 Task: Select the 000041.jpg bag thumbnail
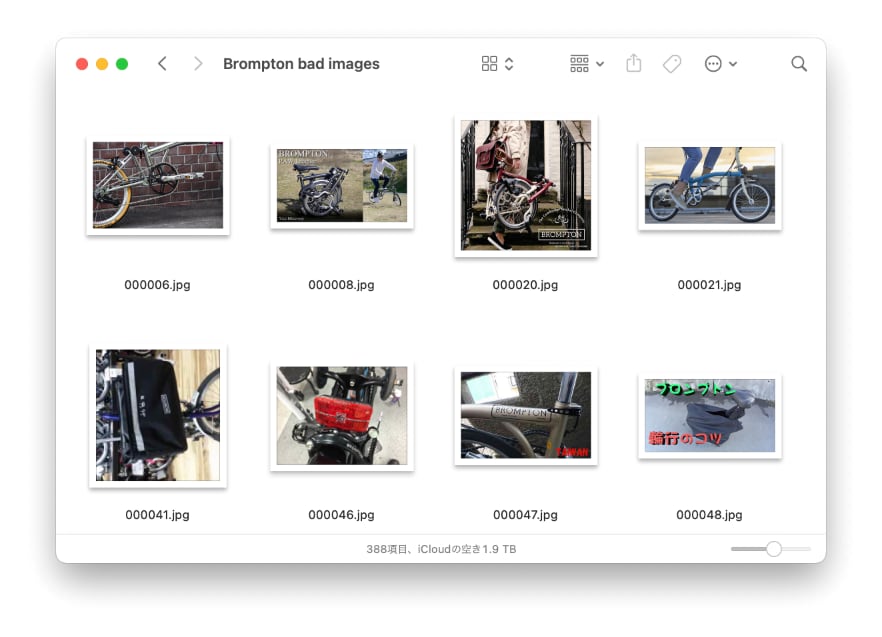(158, 415)
